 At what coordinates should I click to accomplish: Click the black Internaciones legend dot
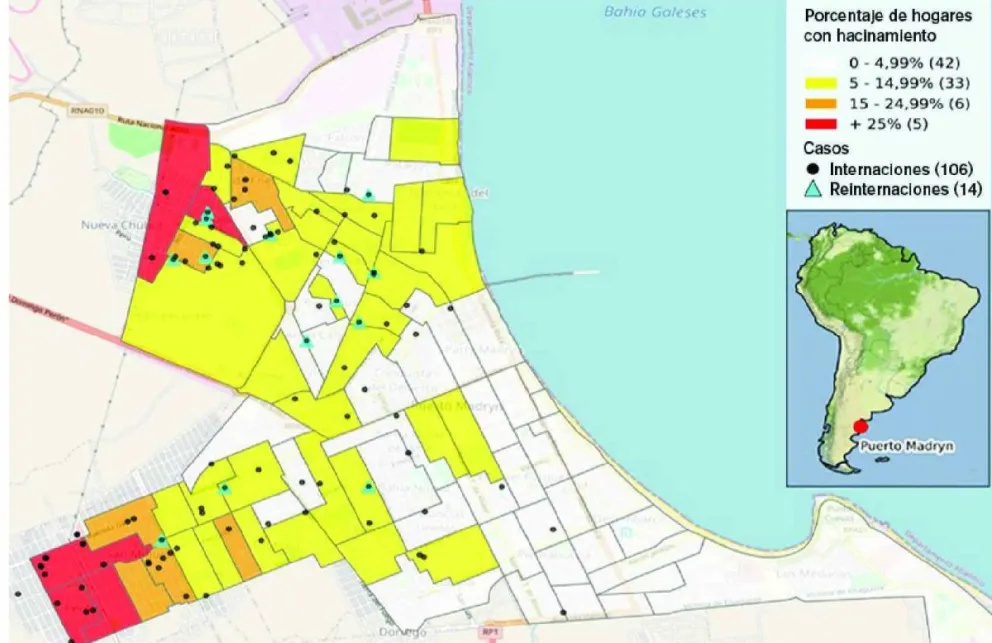[814, 169]
